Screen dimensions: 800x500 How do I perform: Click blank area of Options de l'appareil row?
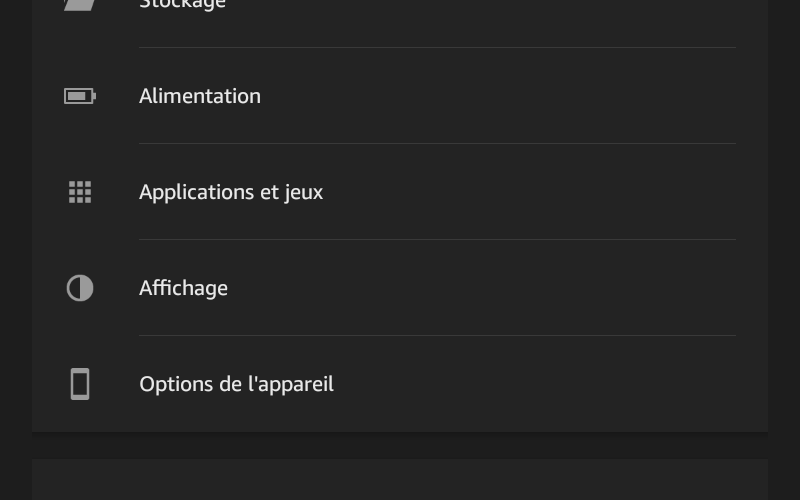(536, 384)
